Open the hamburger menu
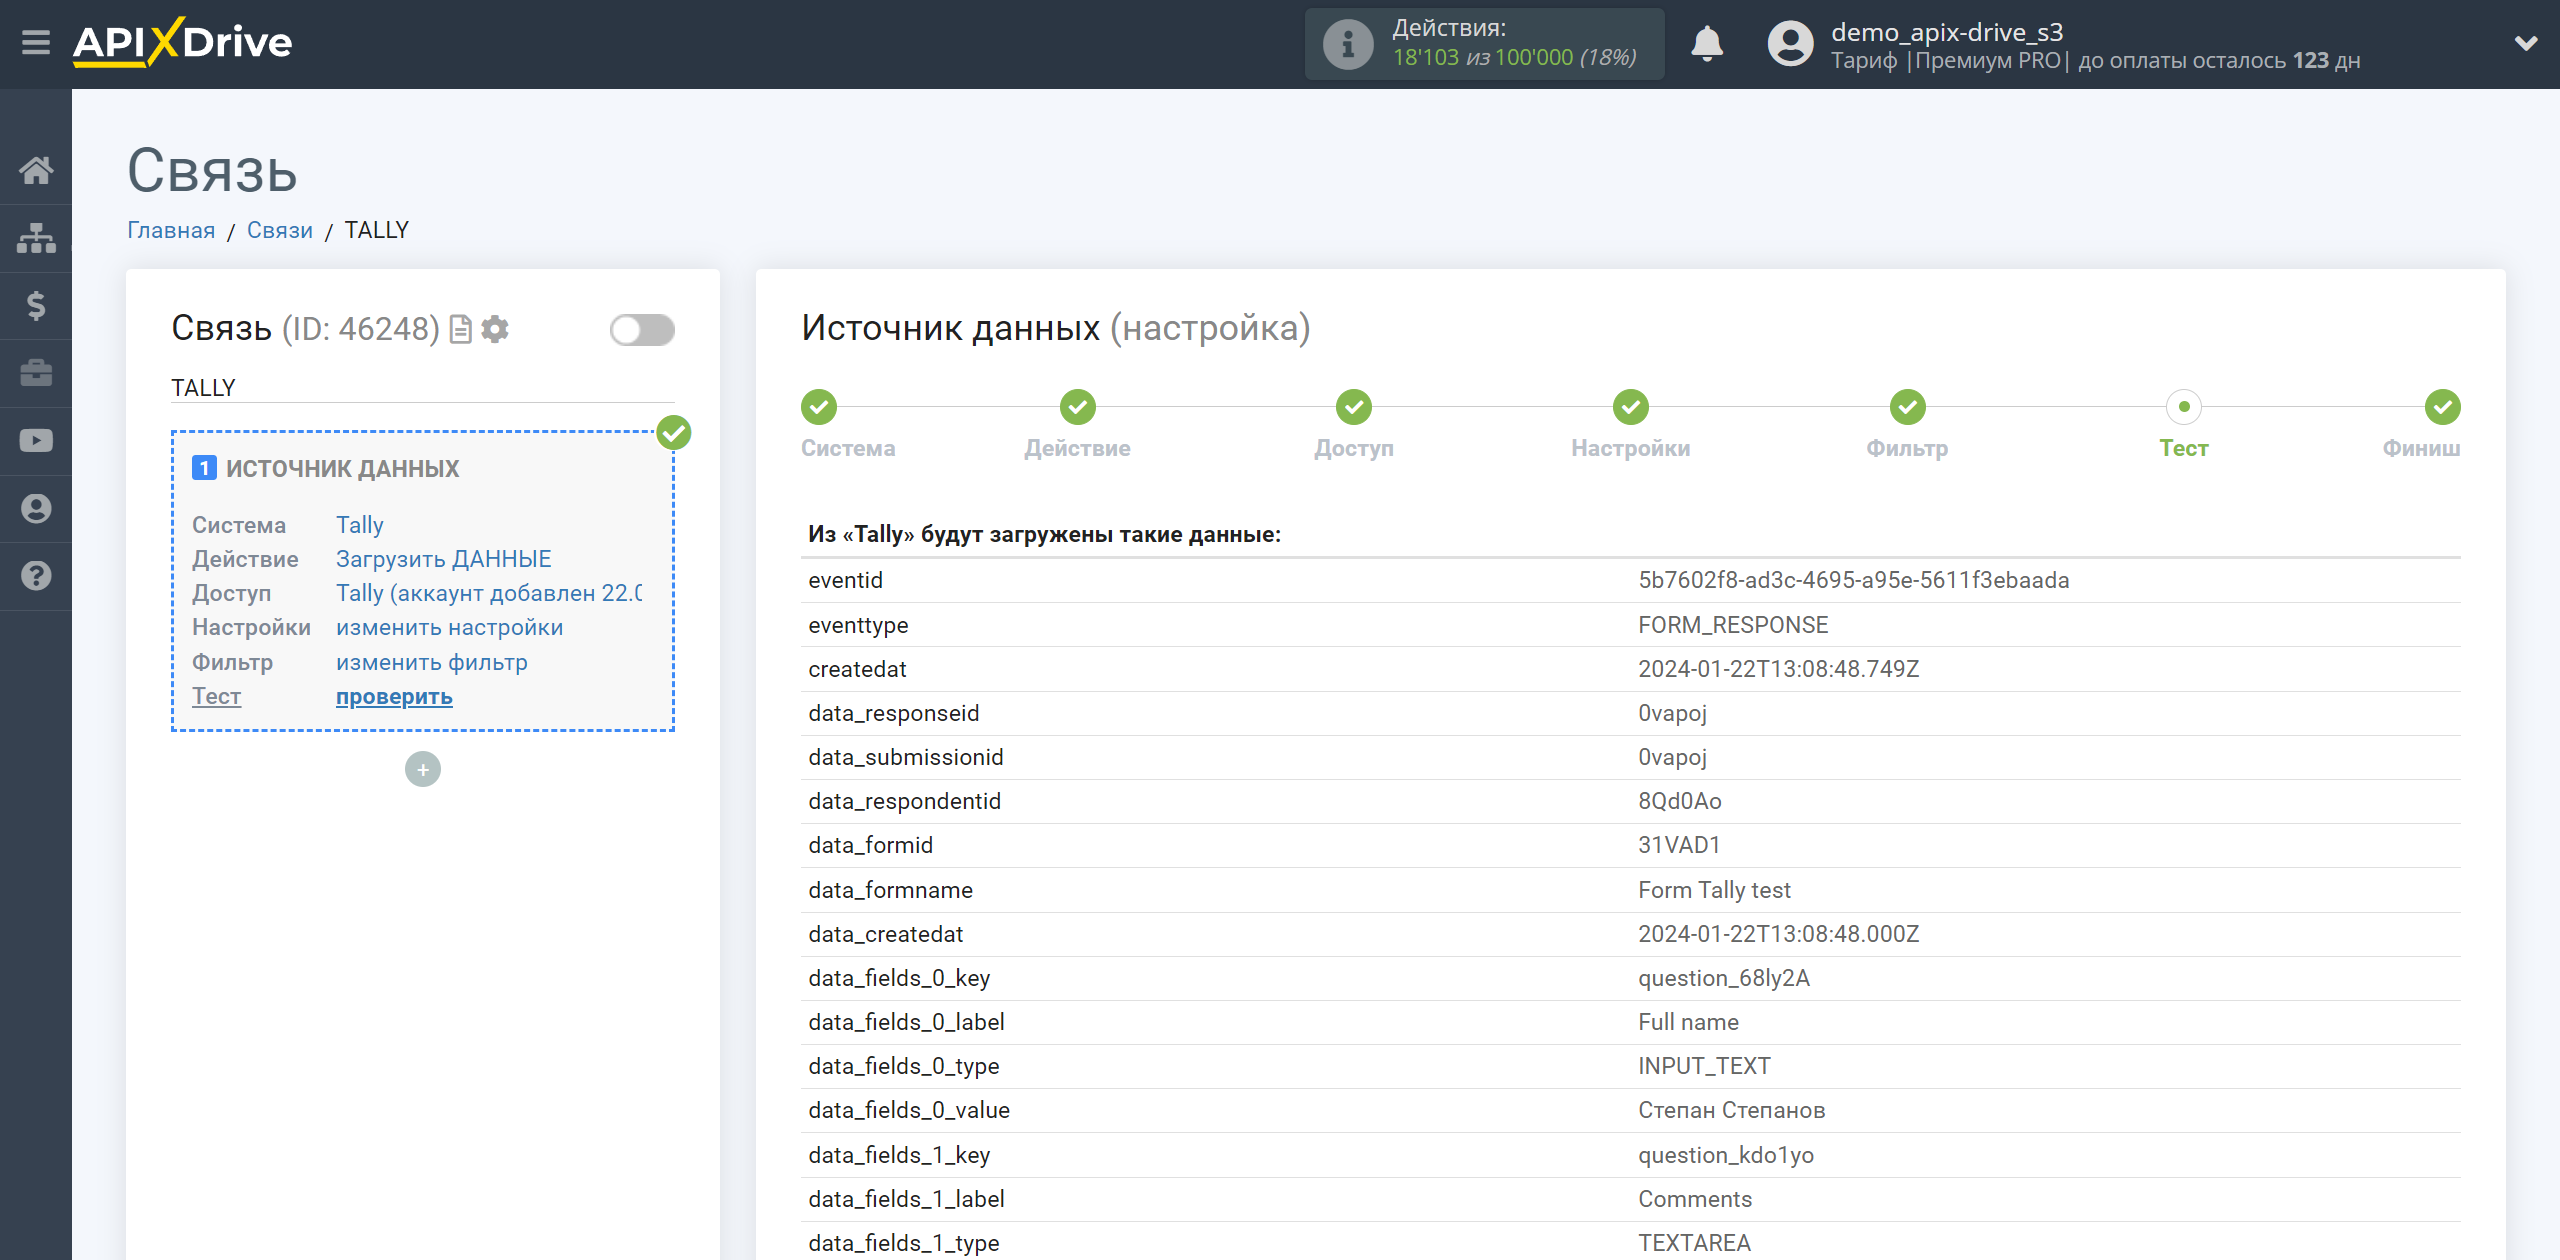This screenshot has height=1260, width=2560. pyautogui.click(x=36, y=43)
